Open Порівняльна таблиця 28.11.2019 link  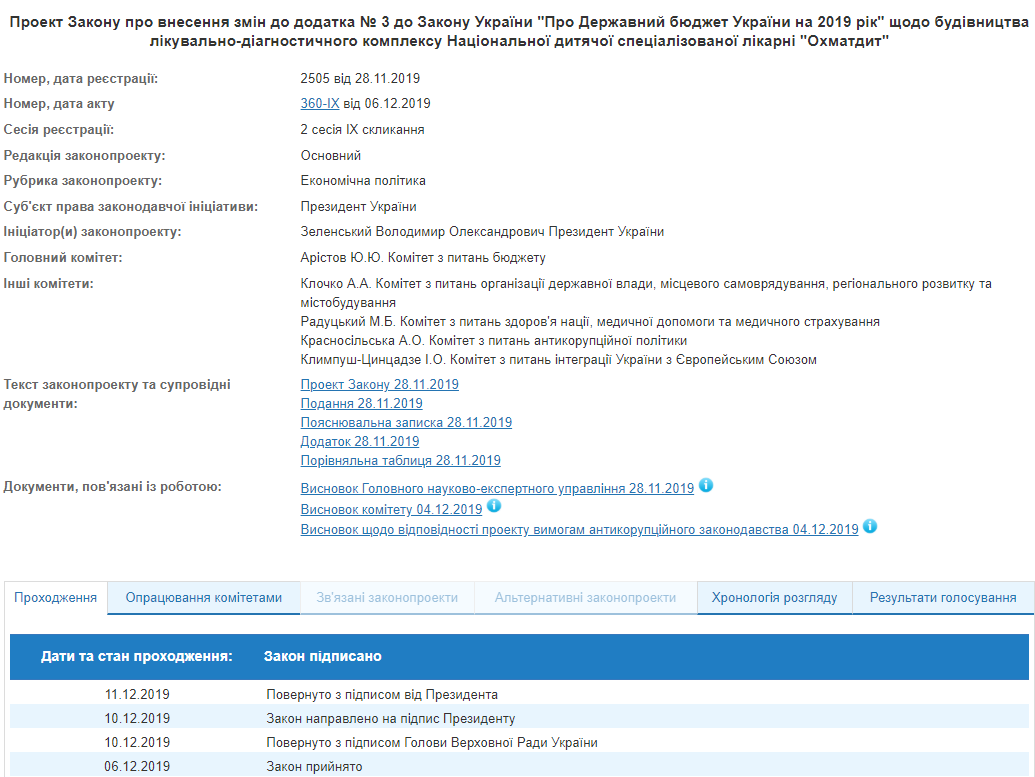click(400, 460)
